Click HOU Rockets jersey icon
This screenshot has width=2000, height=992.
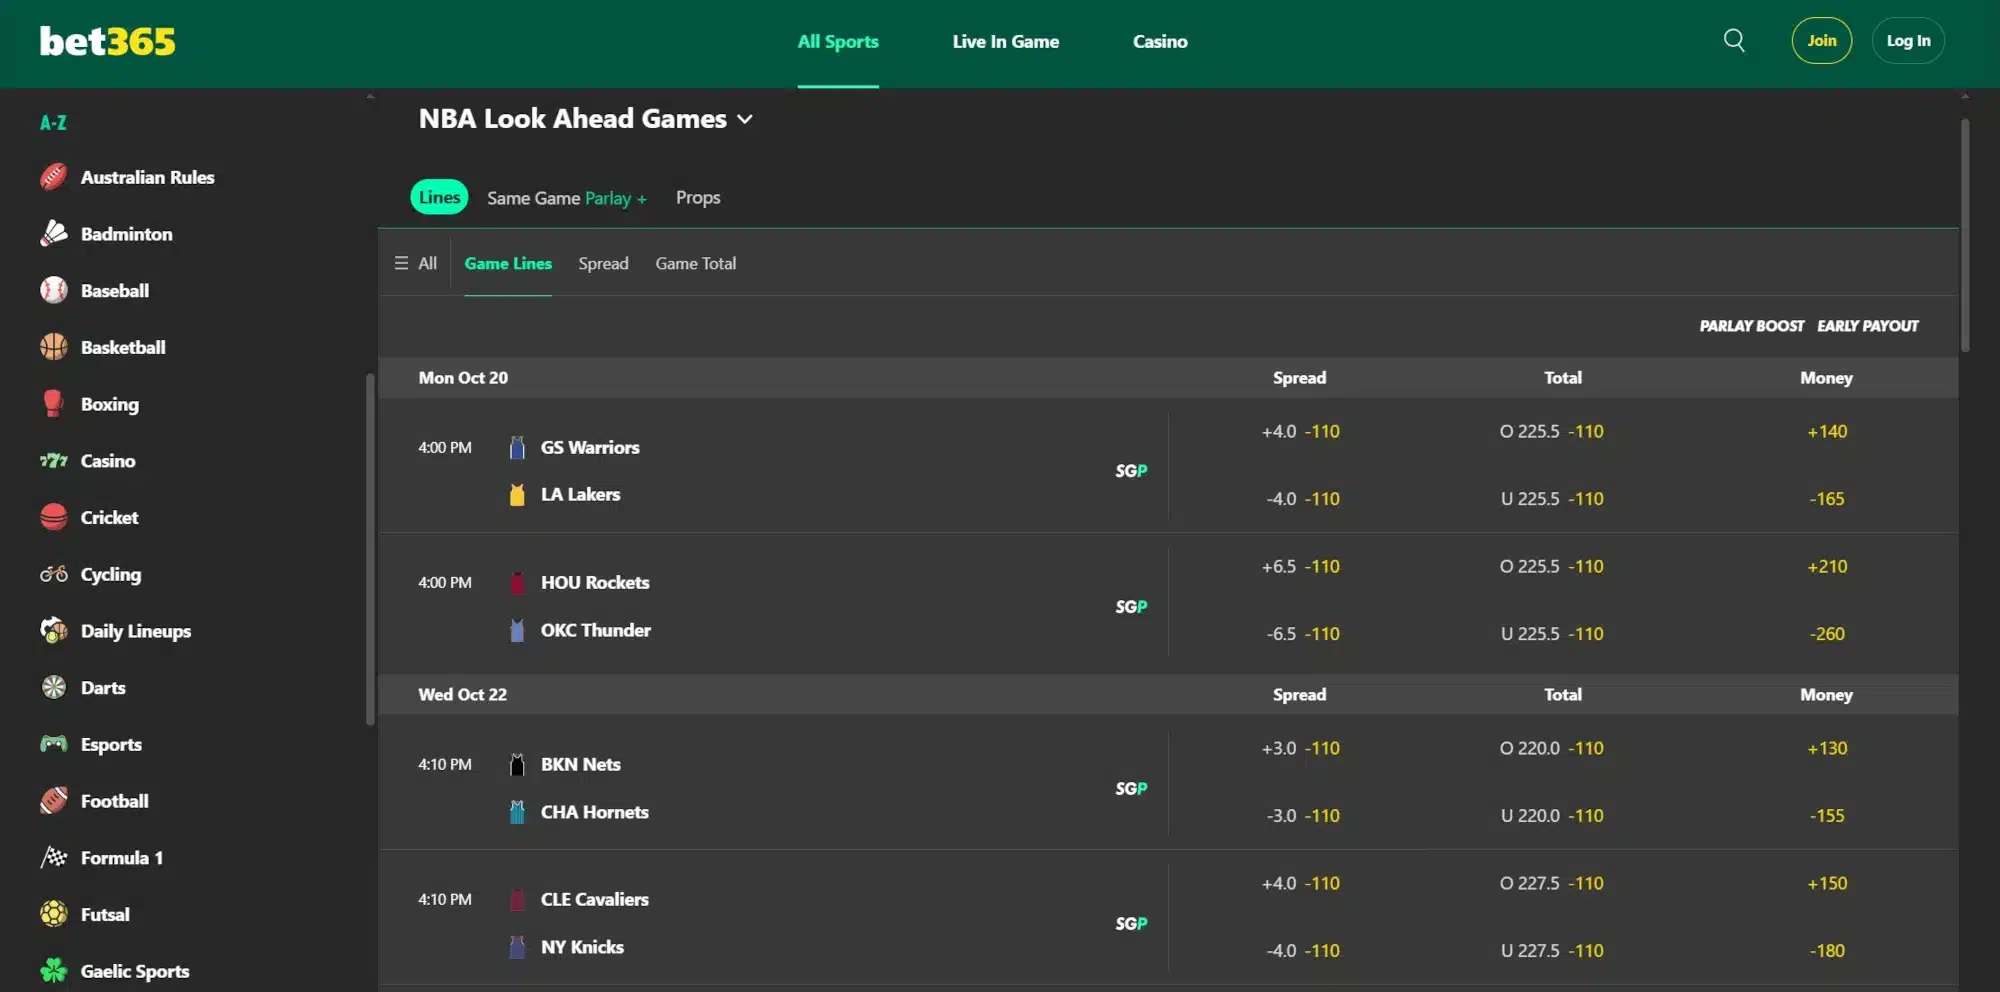coord(517,583)
